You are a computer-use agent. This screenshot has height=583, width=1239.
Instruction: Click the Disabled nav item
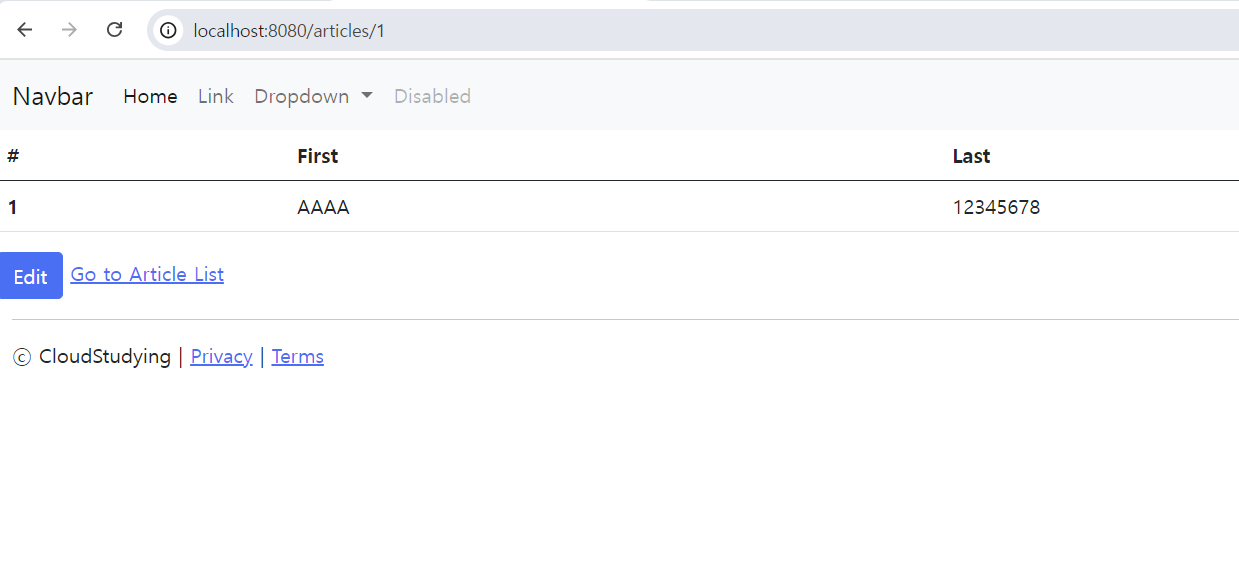(x=432, y=96)
